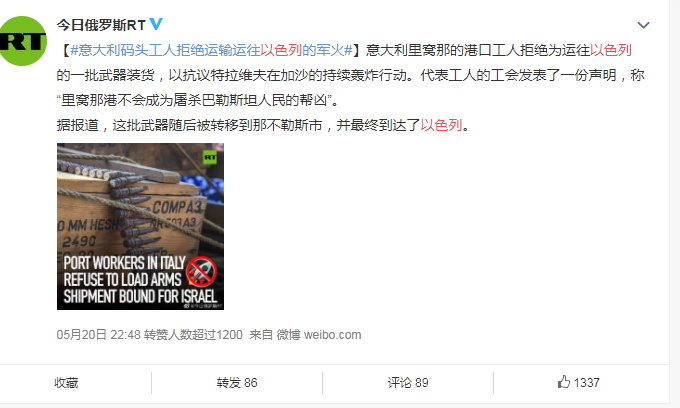Open the post options chevron menu
This screenshot has width=680, height=408.
[643, 25]
